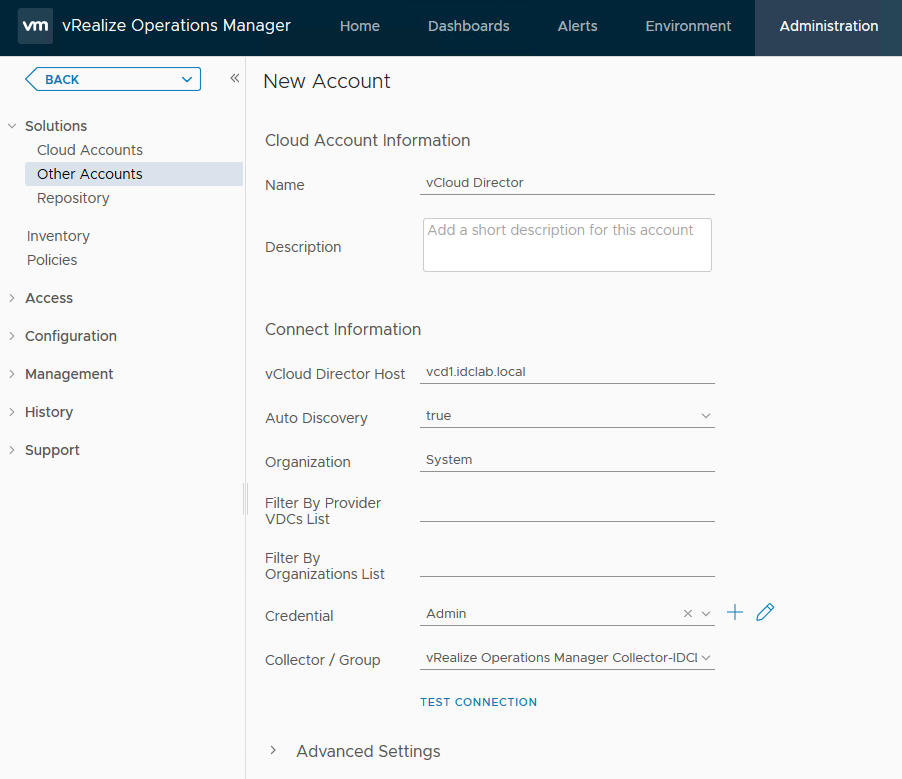The width and height of the screenshot is (902, 779).
Task: Click the vRealize Operations Manager title
Action: (x=177, y=26)
